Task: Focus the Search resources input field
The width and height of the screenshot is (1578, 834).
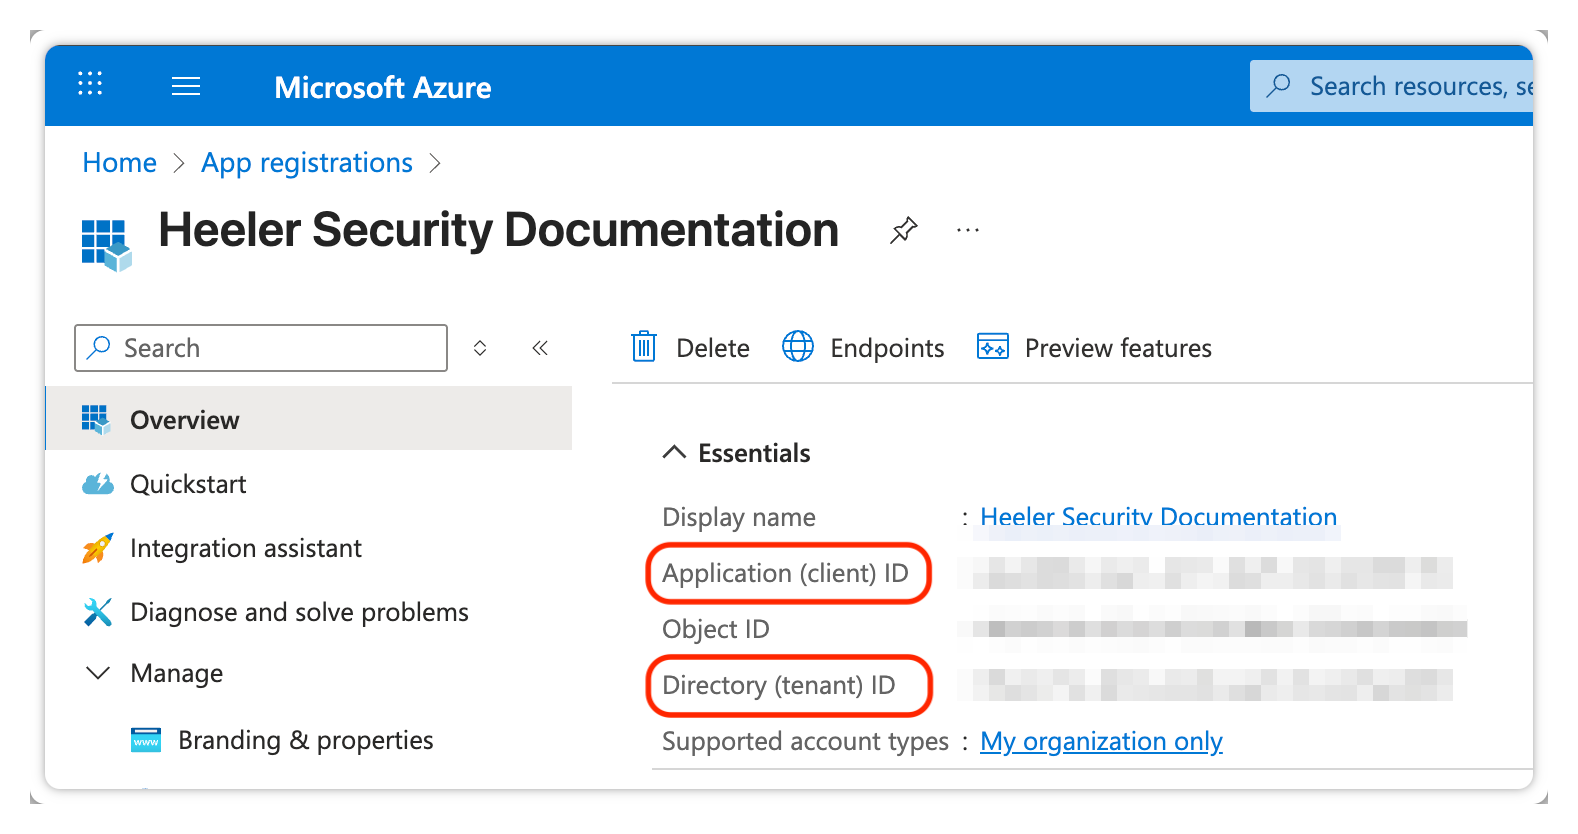Action: [x=1391, y=86]
